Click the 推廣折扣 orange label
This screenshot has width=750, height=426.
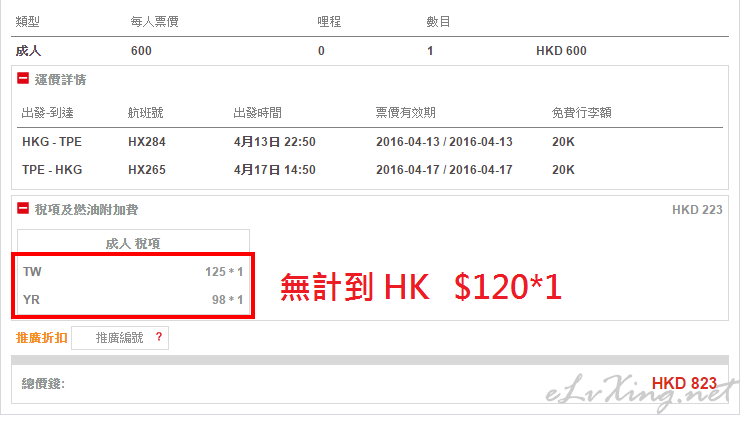[x=42, y=338]
